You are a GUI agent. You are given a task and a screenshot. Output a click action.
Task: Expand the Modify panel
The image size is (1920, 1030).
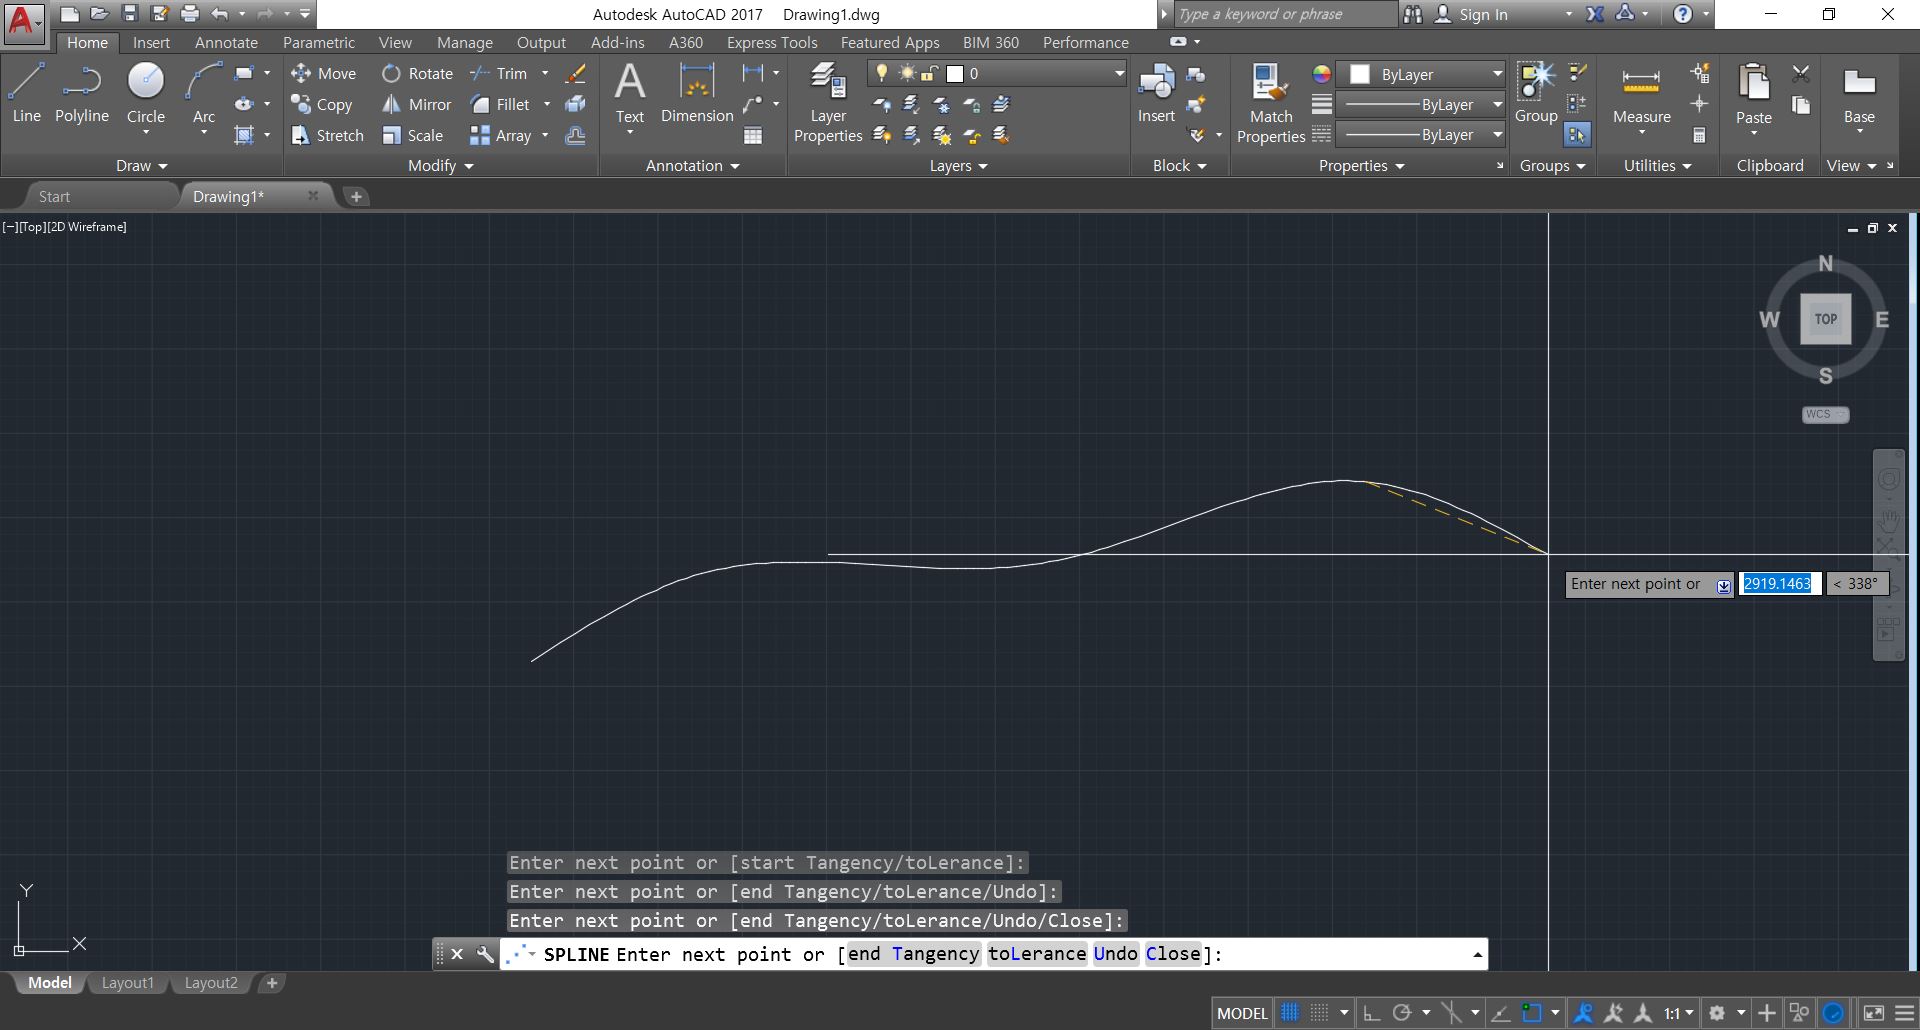click(440, 166)
